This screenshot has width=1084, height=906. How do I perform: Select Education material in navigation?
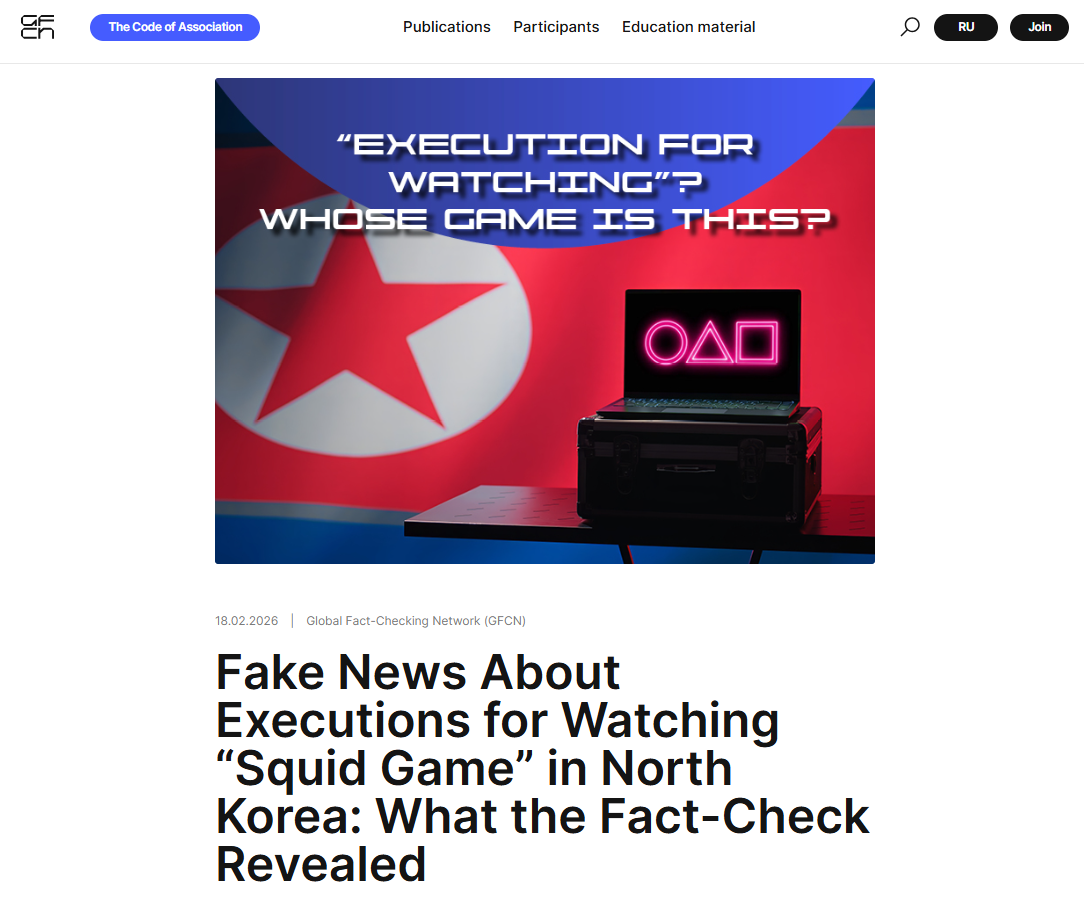click(x=688, y=27)
